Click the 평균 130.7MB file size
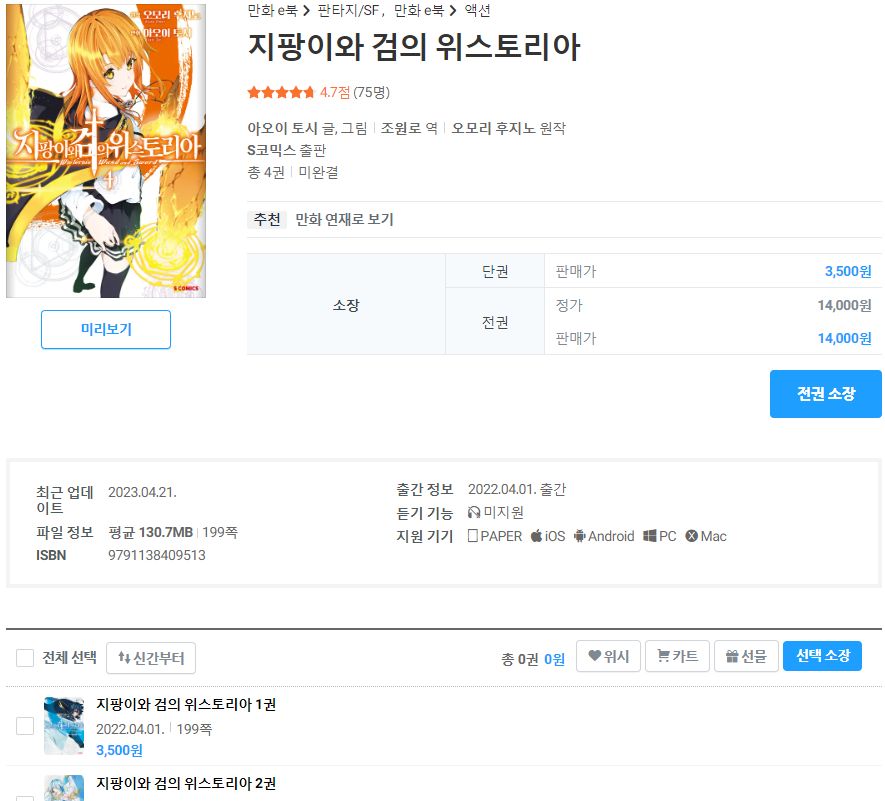This screenshot has height=801, width=885. (151, 532)
